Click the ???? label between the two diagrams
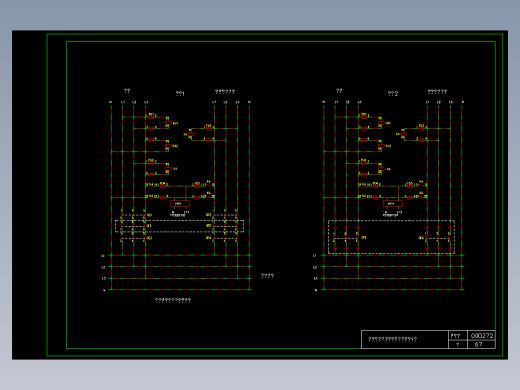The image size is (520, 390). [267, 276]
